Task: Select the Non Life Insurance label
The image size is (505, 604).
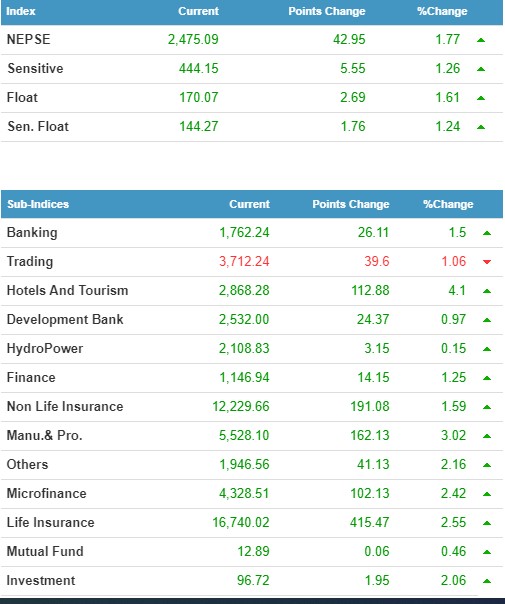Action: tap(65, 406)
